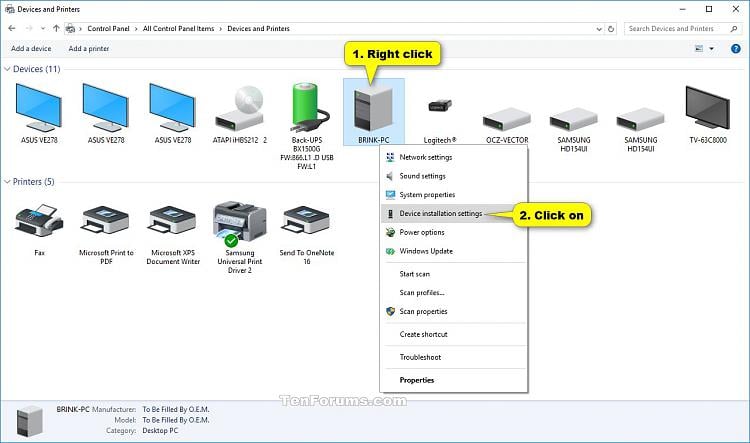Viewport: 750px width, 443px height.
Task: Choose System properties from context menu
Action: coord(453,195)
